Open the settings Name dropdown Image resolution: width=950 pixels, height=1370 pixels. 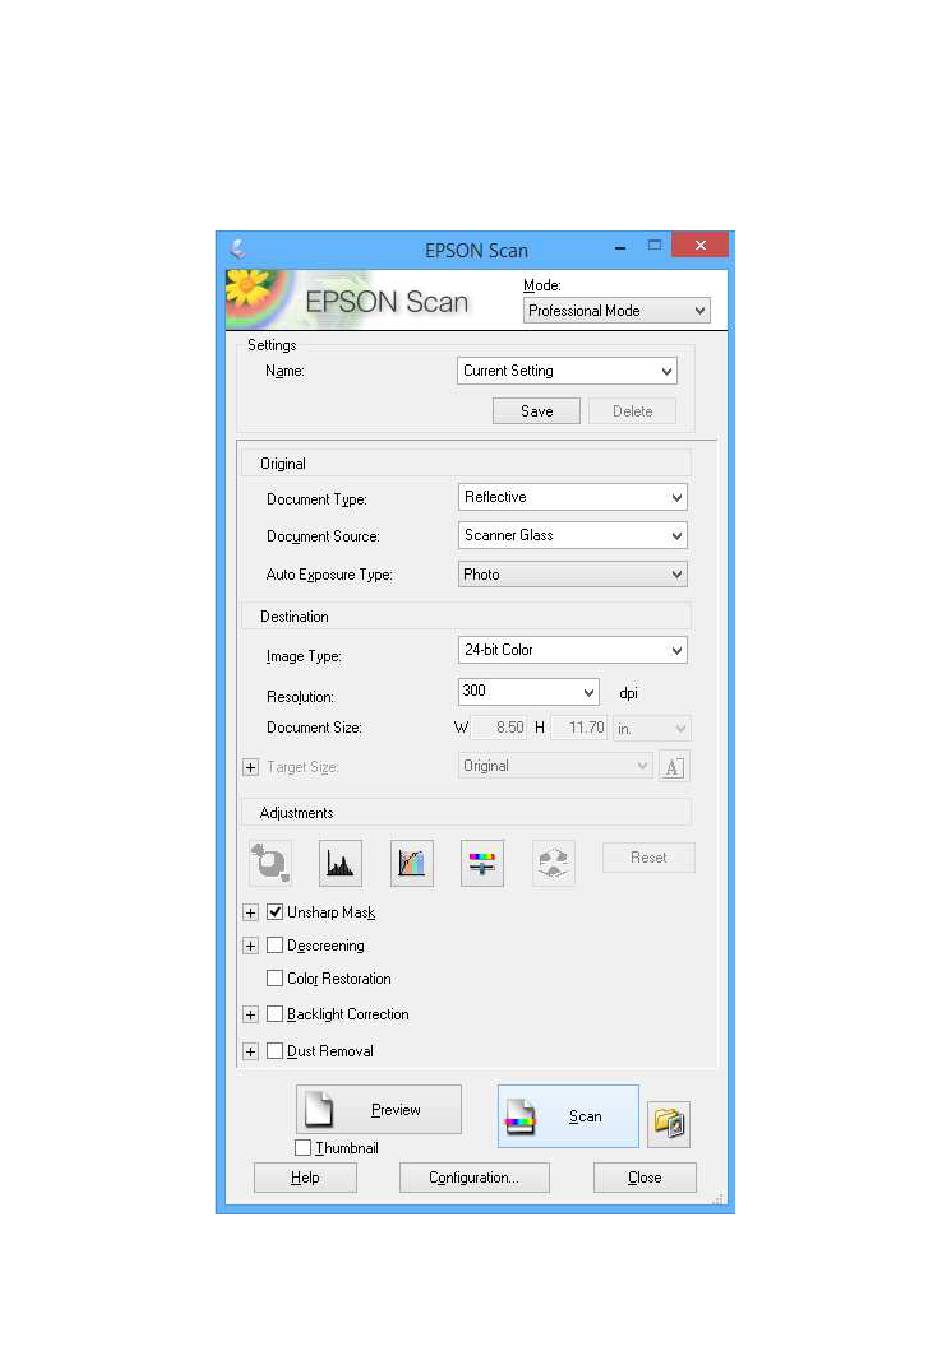coord(567,371)
